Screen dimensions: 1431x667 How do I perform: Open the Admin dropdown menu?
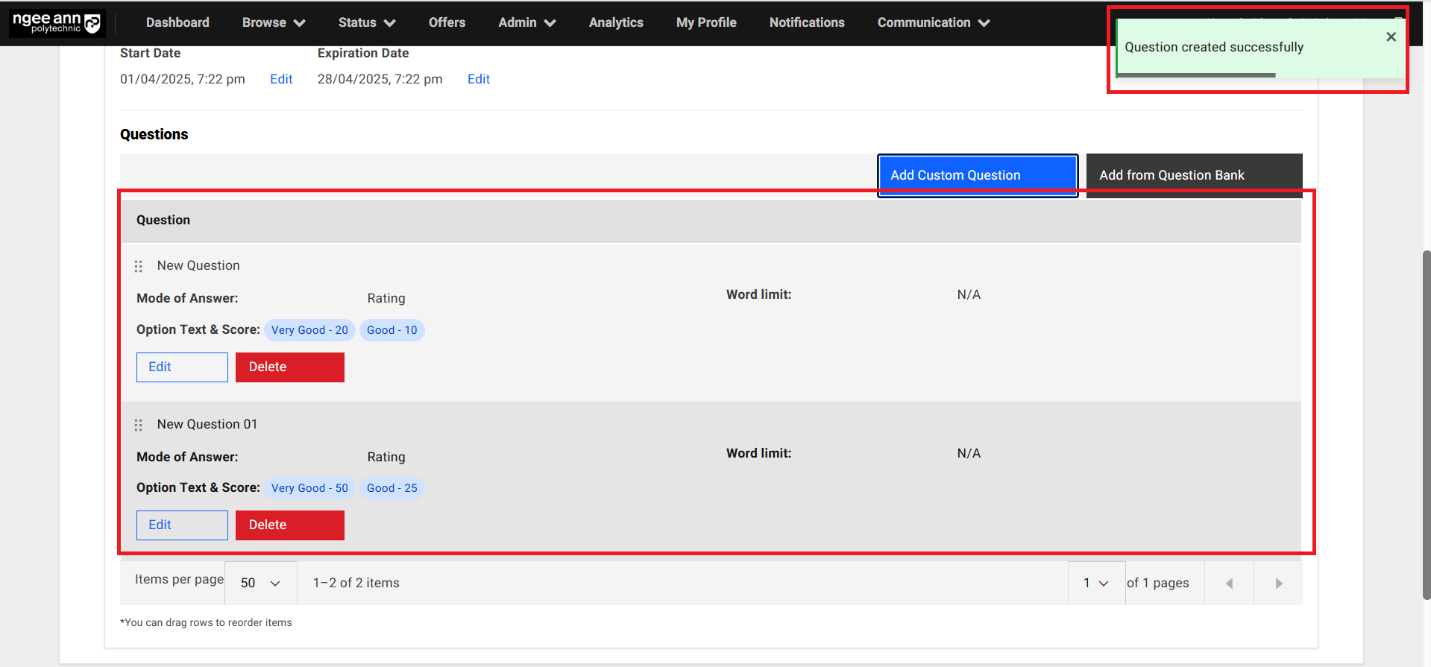point(526,22)
